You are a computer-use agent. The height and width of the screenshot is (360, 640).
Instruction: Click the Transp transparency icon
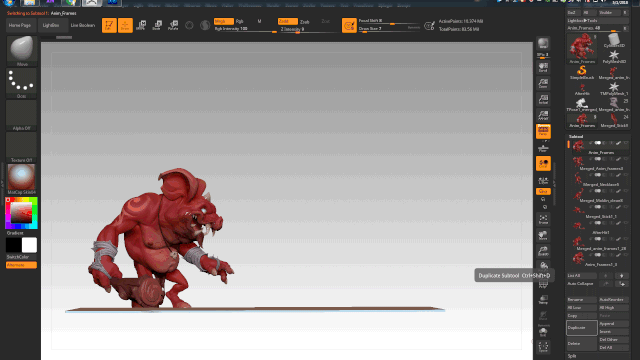click(543, 299)
